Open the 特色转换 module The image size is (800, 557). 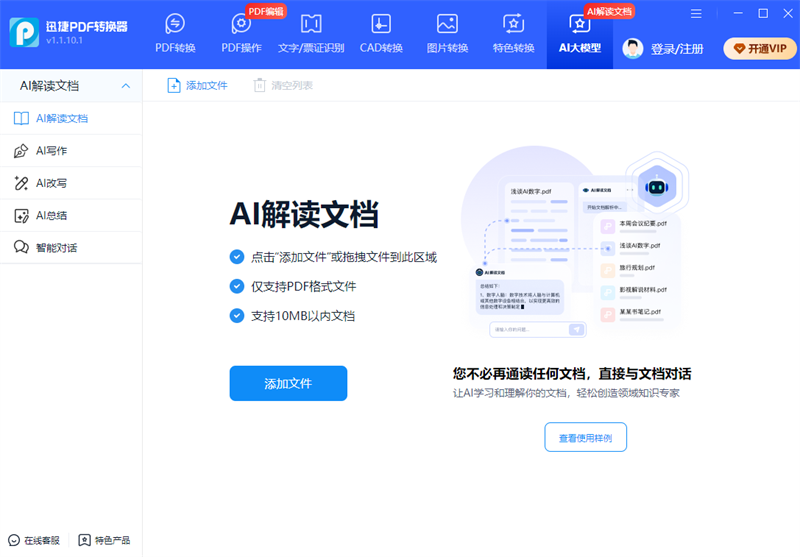513,34
